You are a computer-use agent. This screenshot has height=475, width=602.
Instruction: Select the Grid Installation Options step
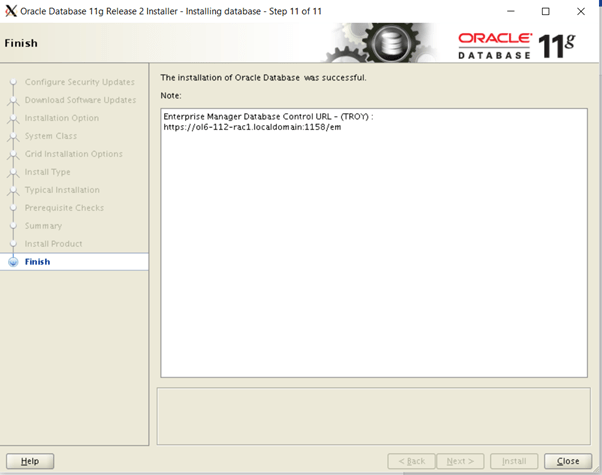click(x=73, y=154)
